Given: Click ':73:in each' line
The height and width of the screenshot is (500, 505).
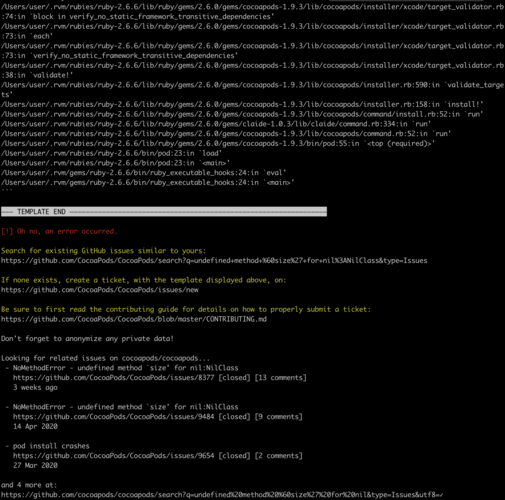Looking at the screenshot, I should [27, 36].
